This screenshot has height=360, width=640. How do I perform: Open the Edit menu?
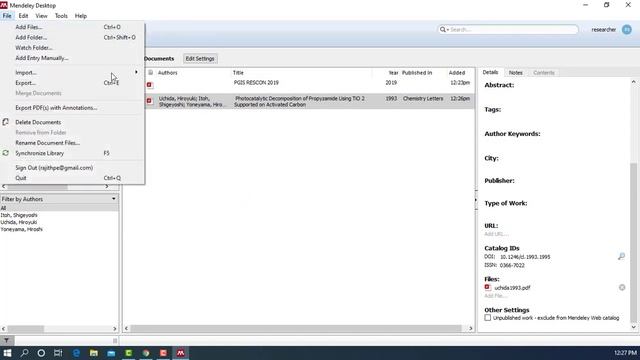pos(23,16)
